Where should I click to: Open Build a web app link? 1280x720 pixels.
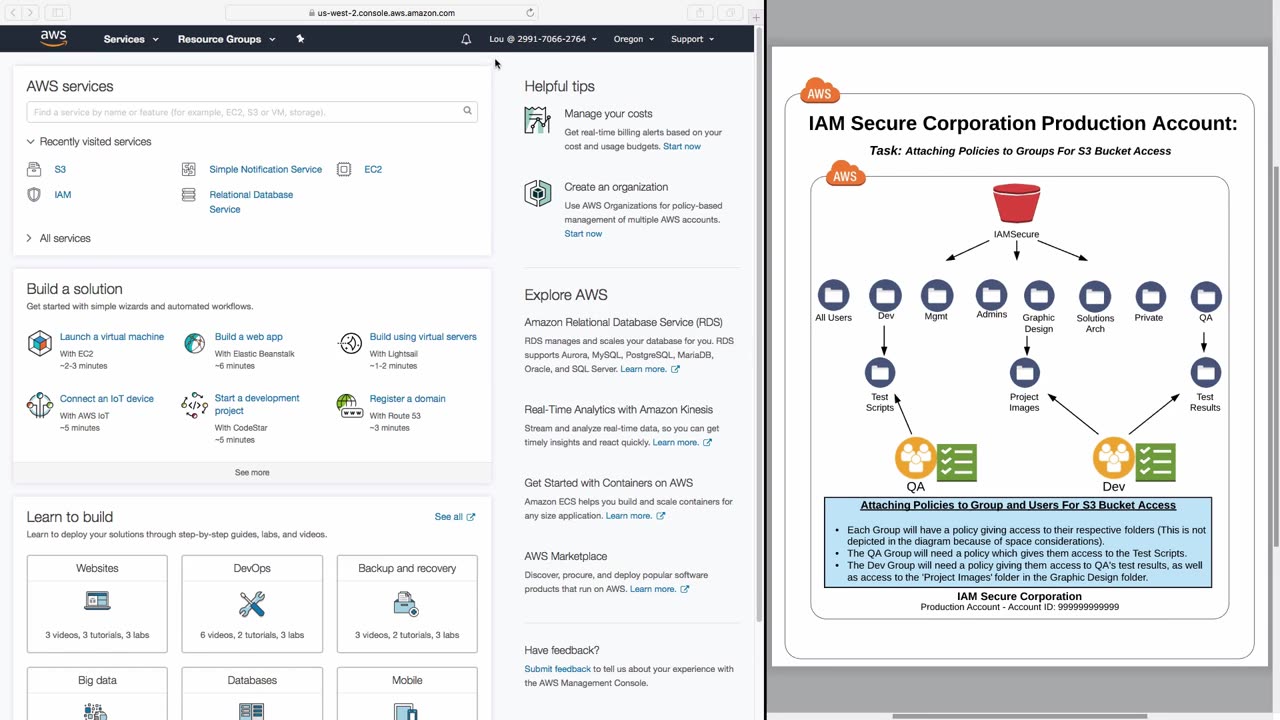pyautogui.click(x=249, y=337)
